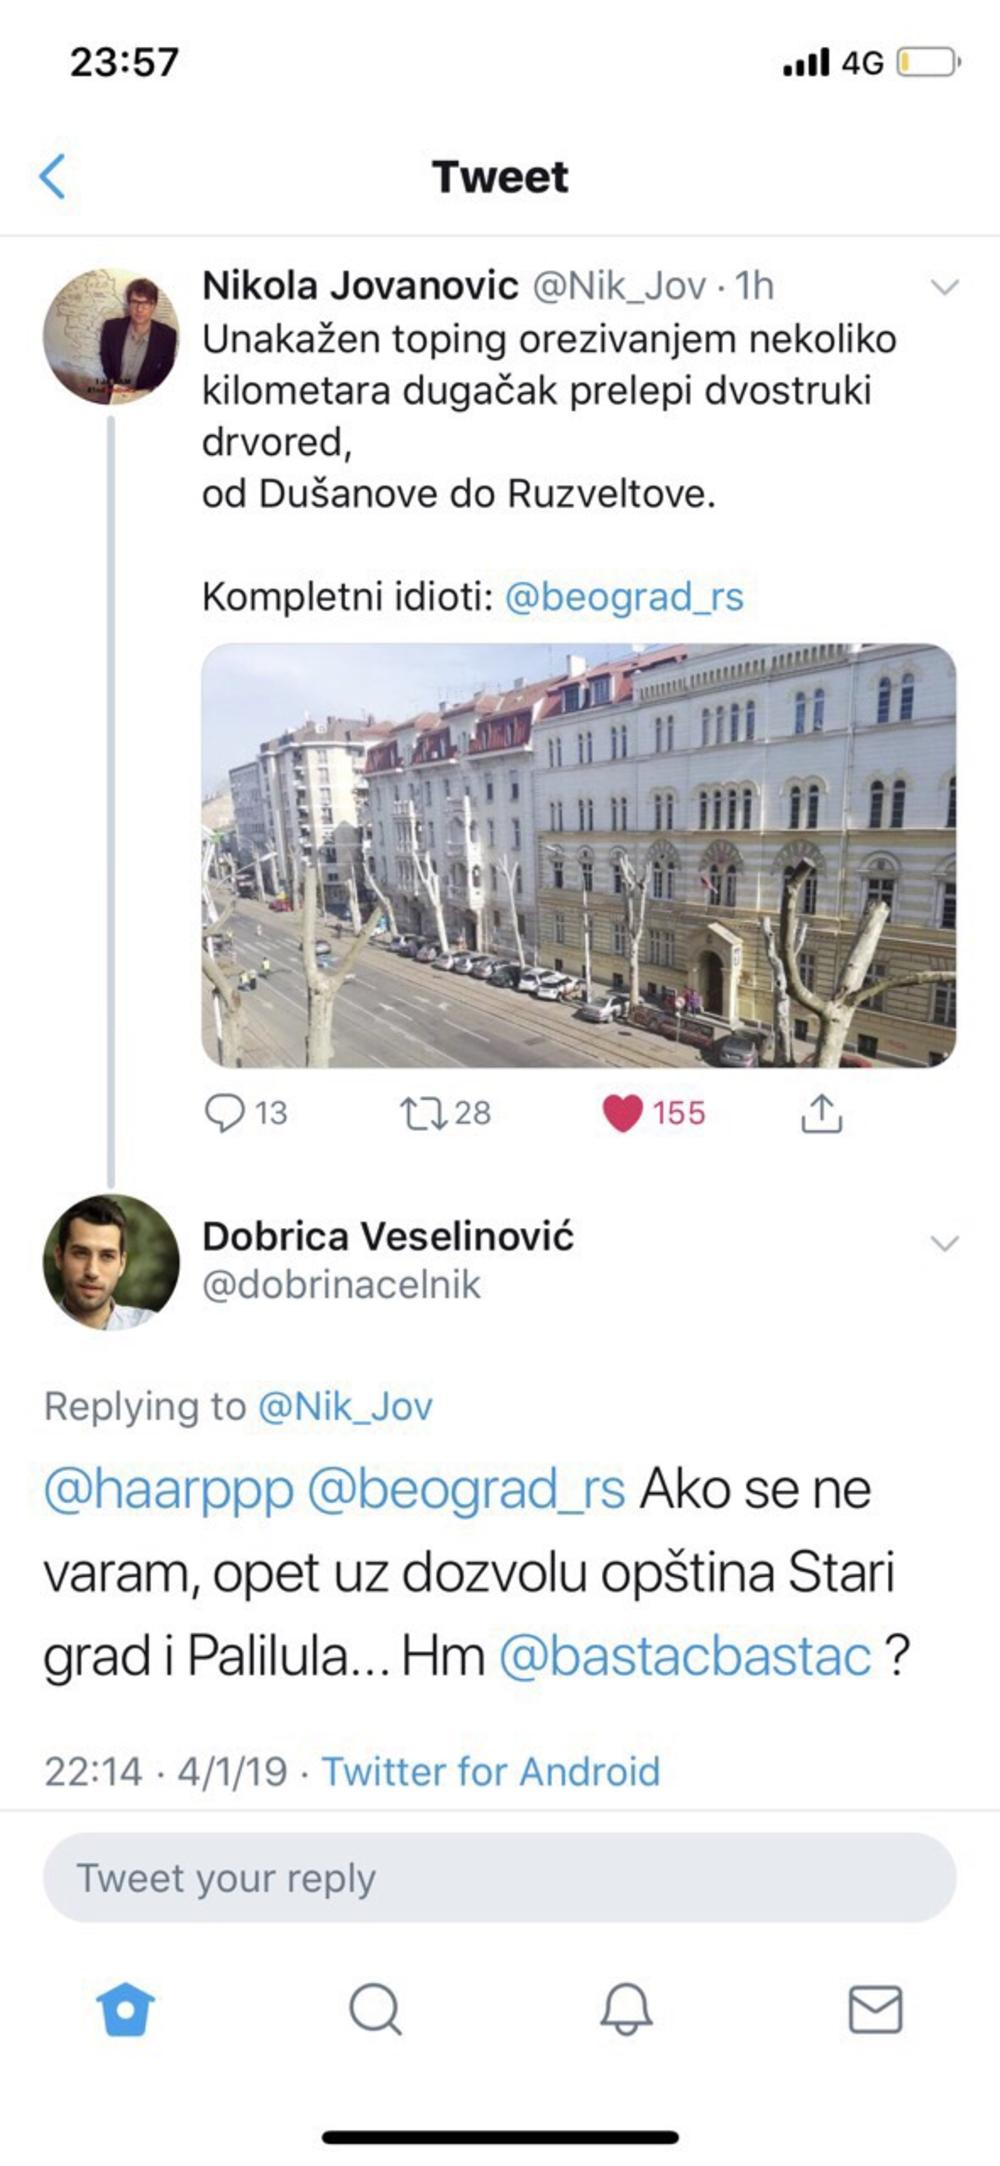Image resolution: width=1000 pixels, height=2166 pixels.
Task: Open the @beograd_rs mention in Nikola's tweet
Action: coord(624,597)
